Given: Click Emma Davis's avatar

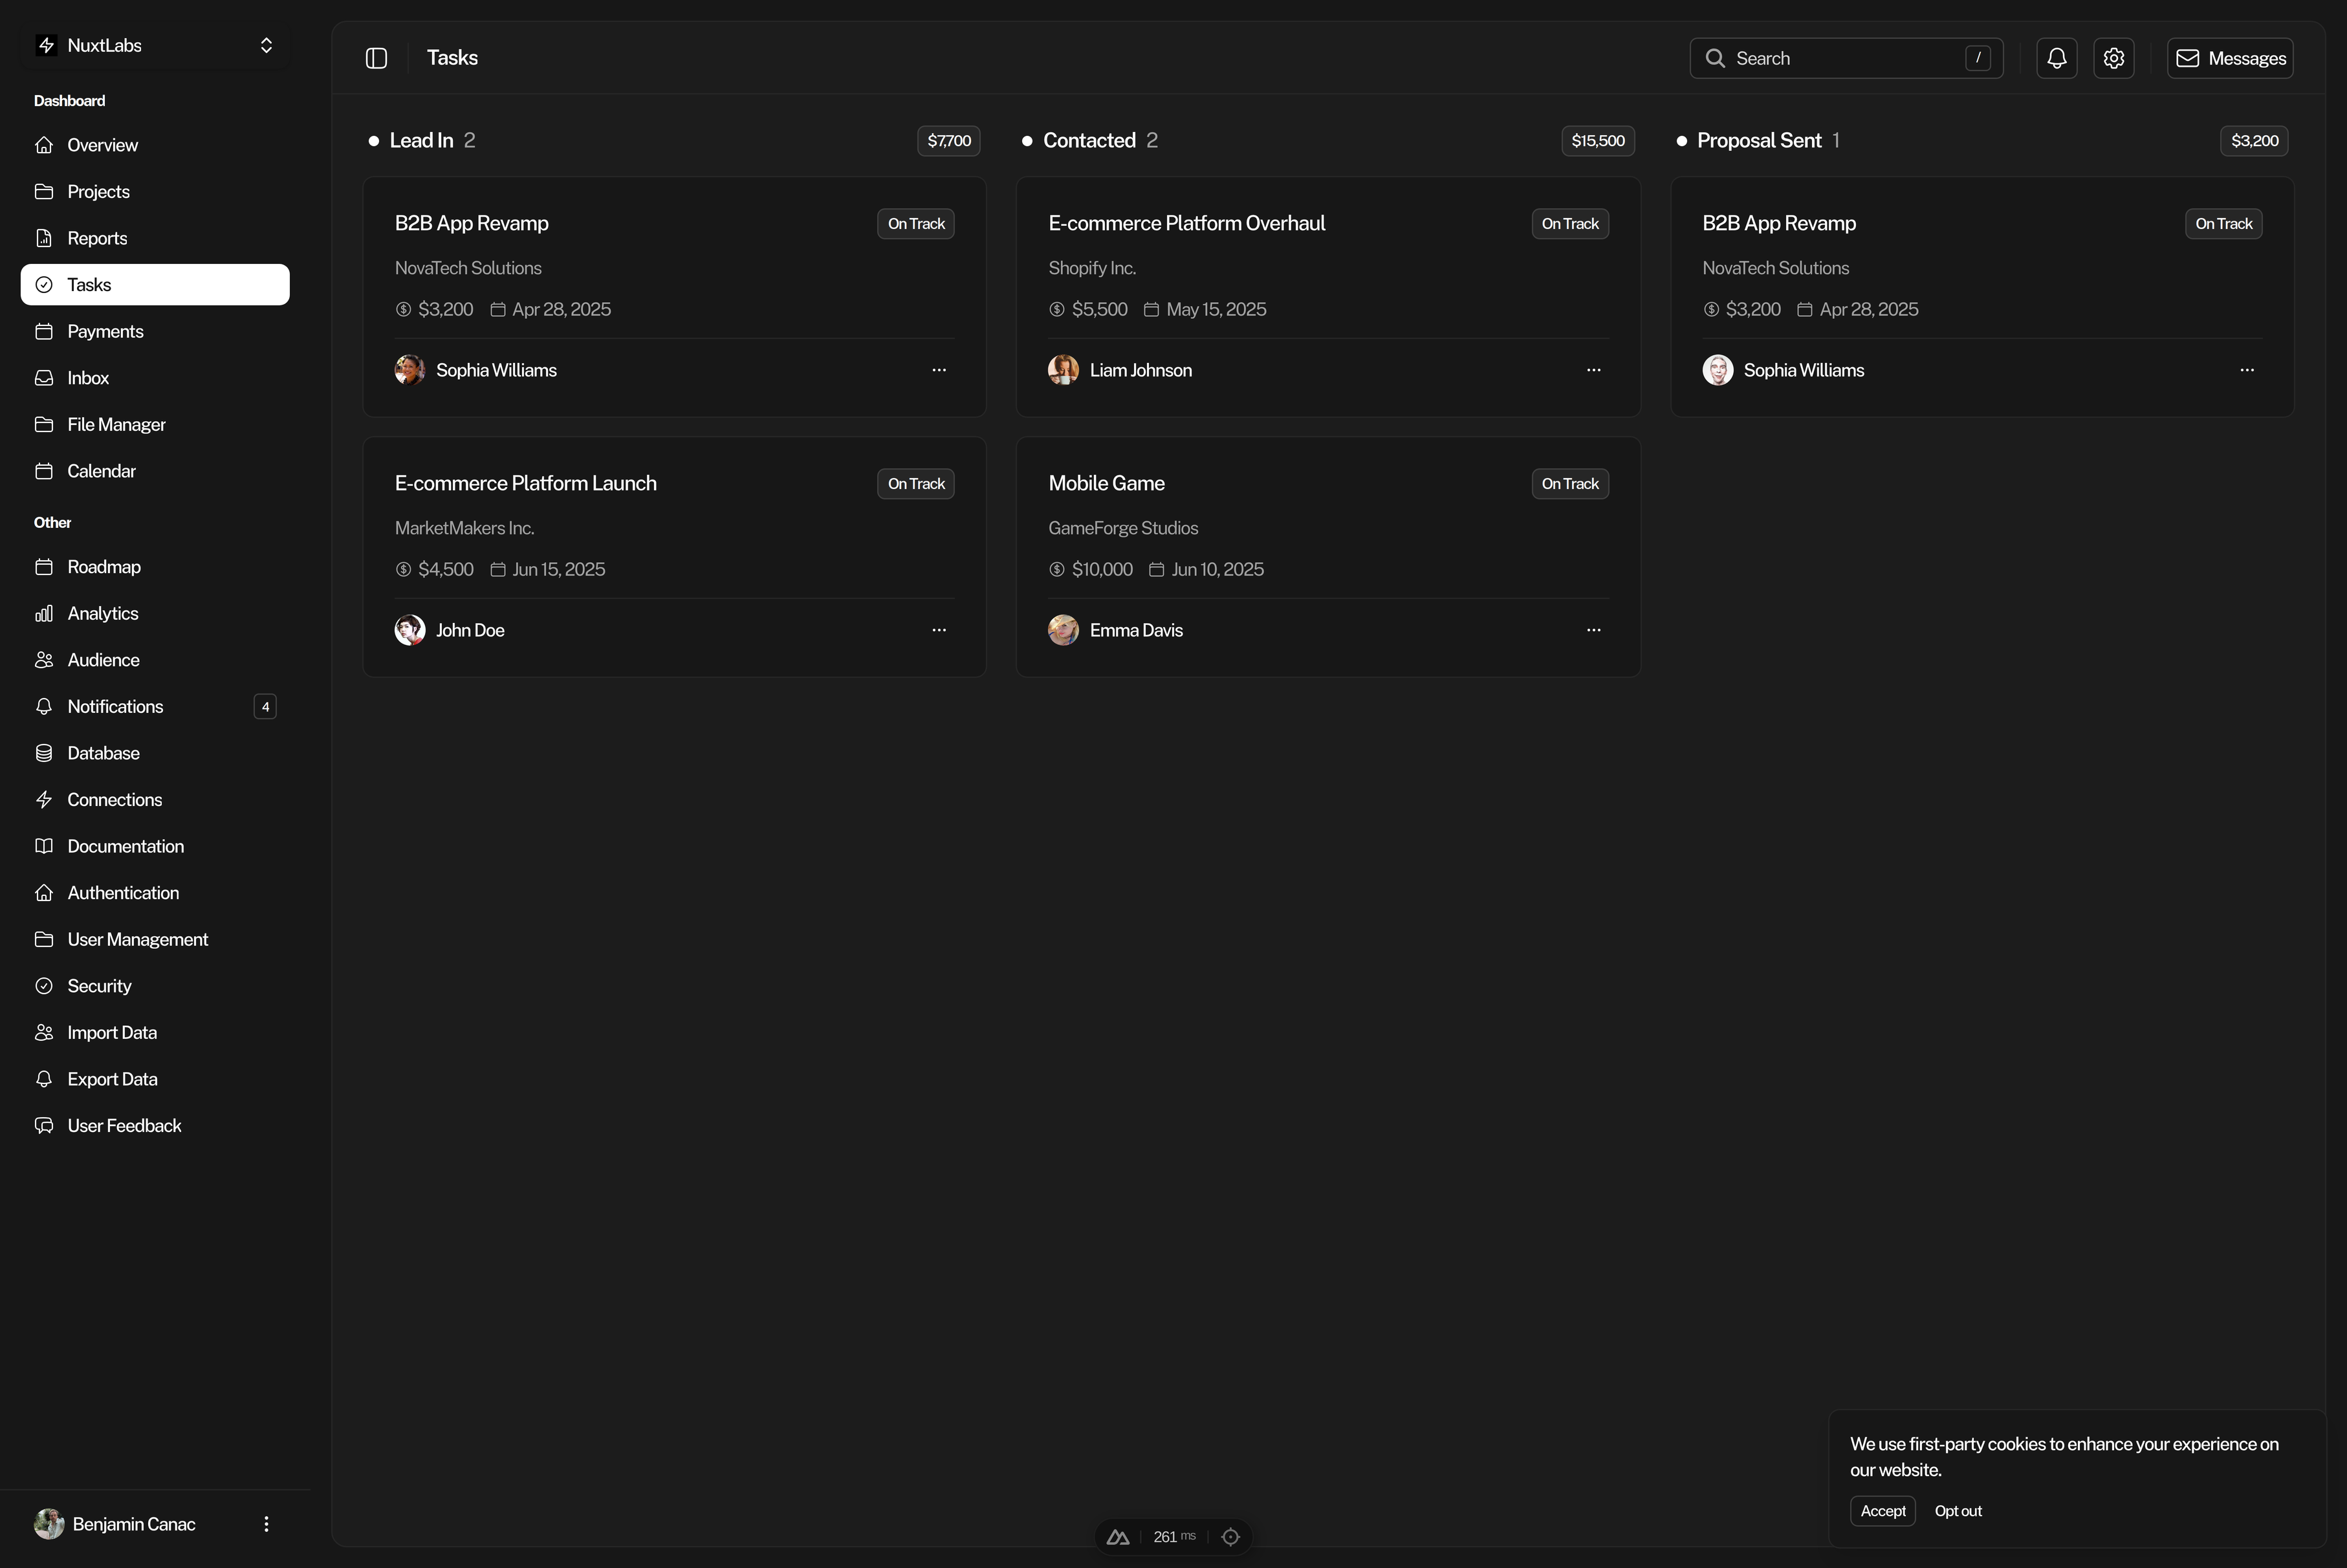Looking at the screenshot, I should click(x=1063, y=630).
